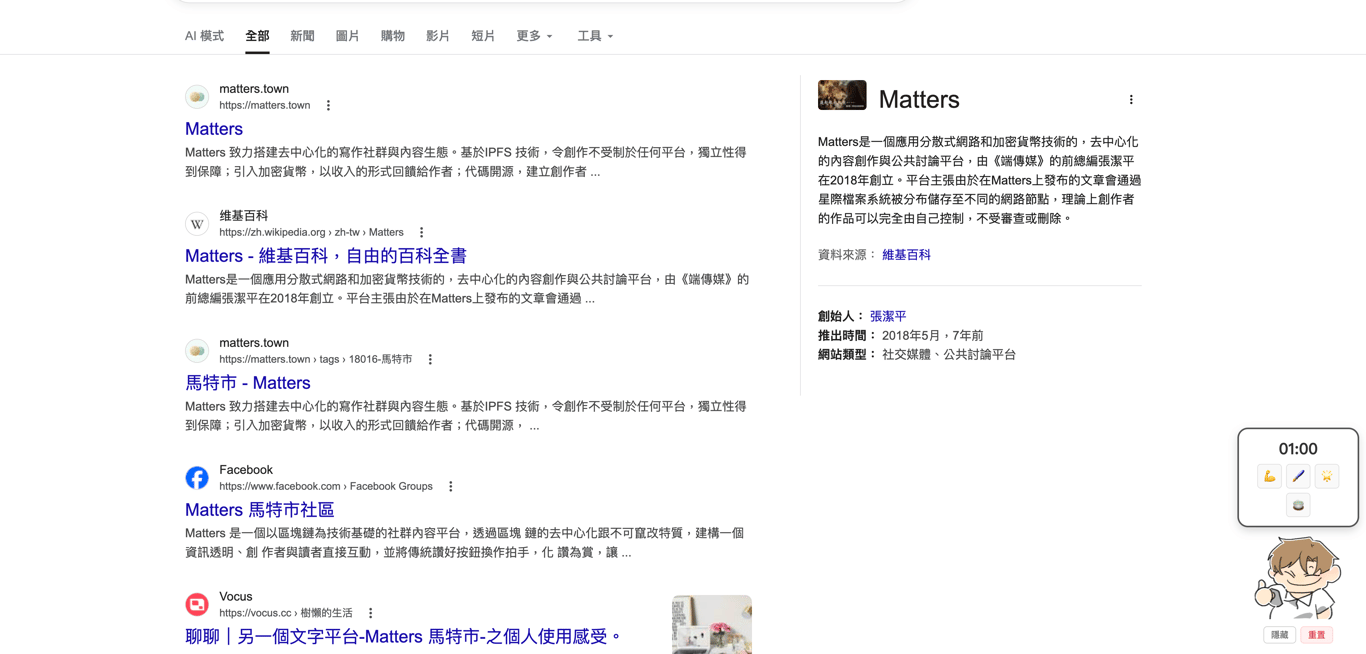Click the cartoon thumbs-up boy character
Image resolution: width=1366 pixels, height=654 pixels.
pyautogui.click(x=1297, y=580)
